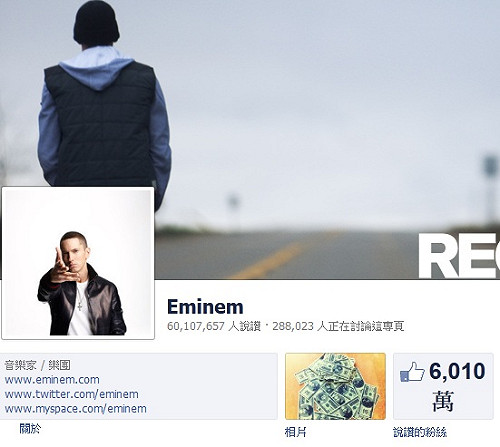The image size is (500, 447).
Task: Click the 音樂家 / 樂團 category text
Action: (37, 365)
